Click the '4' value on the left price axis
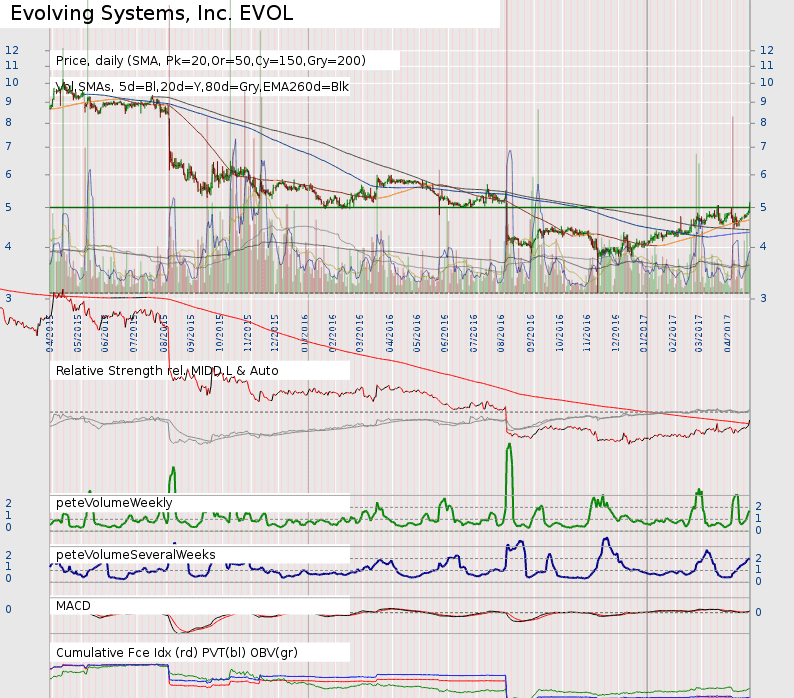Image resolution: width=794 pixels, height=698 pixels. 9,247
